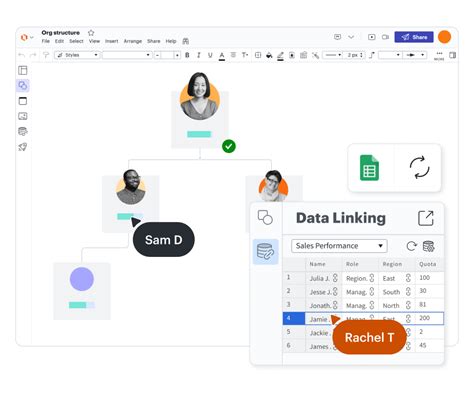Click the Quota column header

429,264
